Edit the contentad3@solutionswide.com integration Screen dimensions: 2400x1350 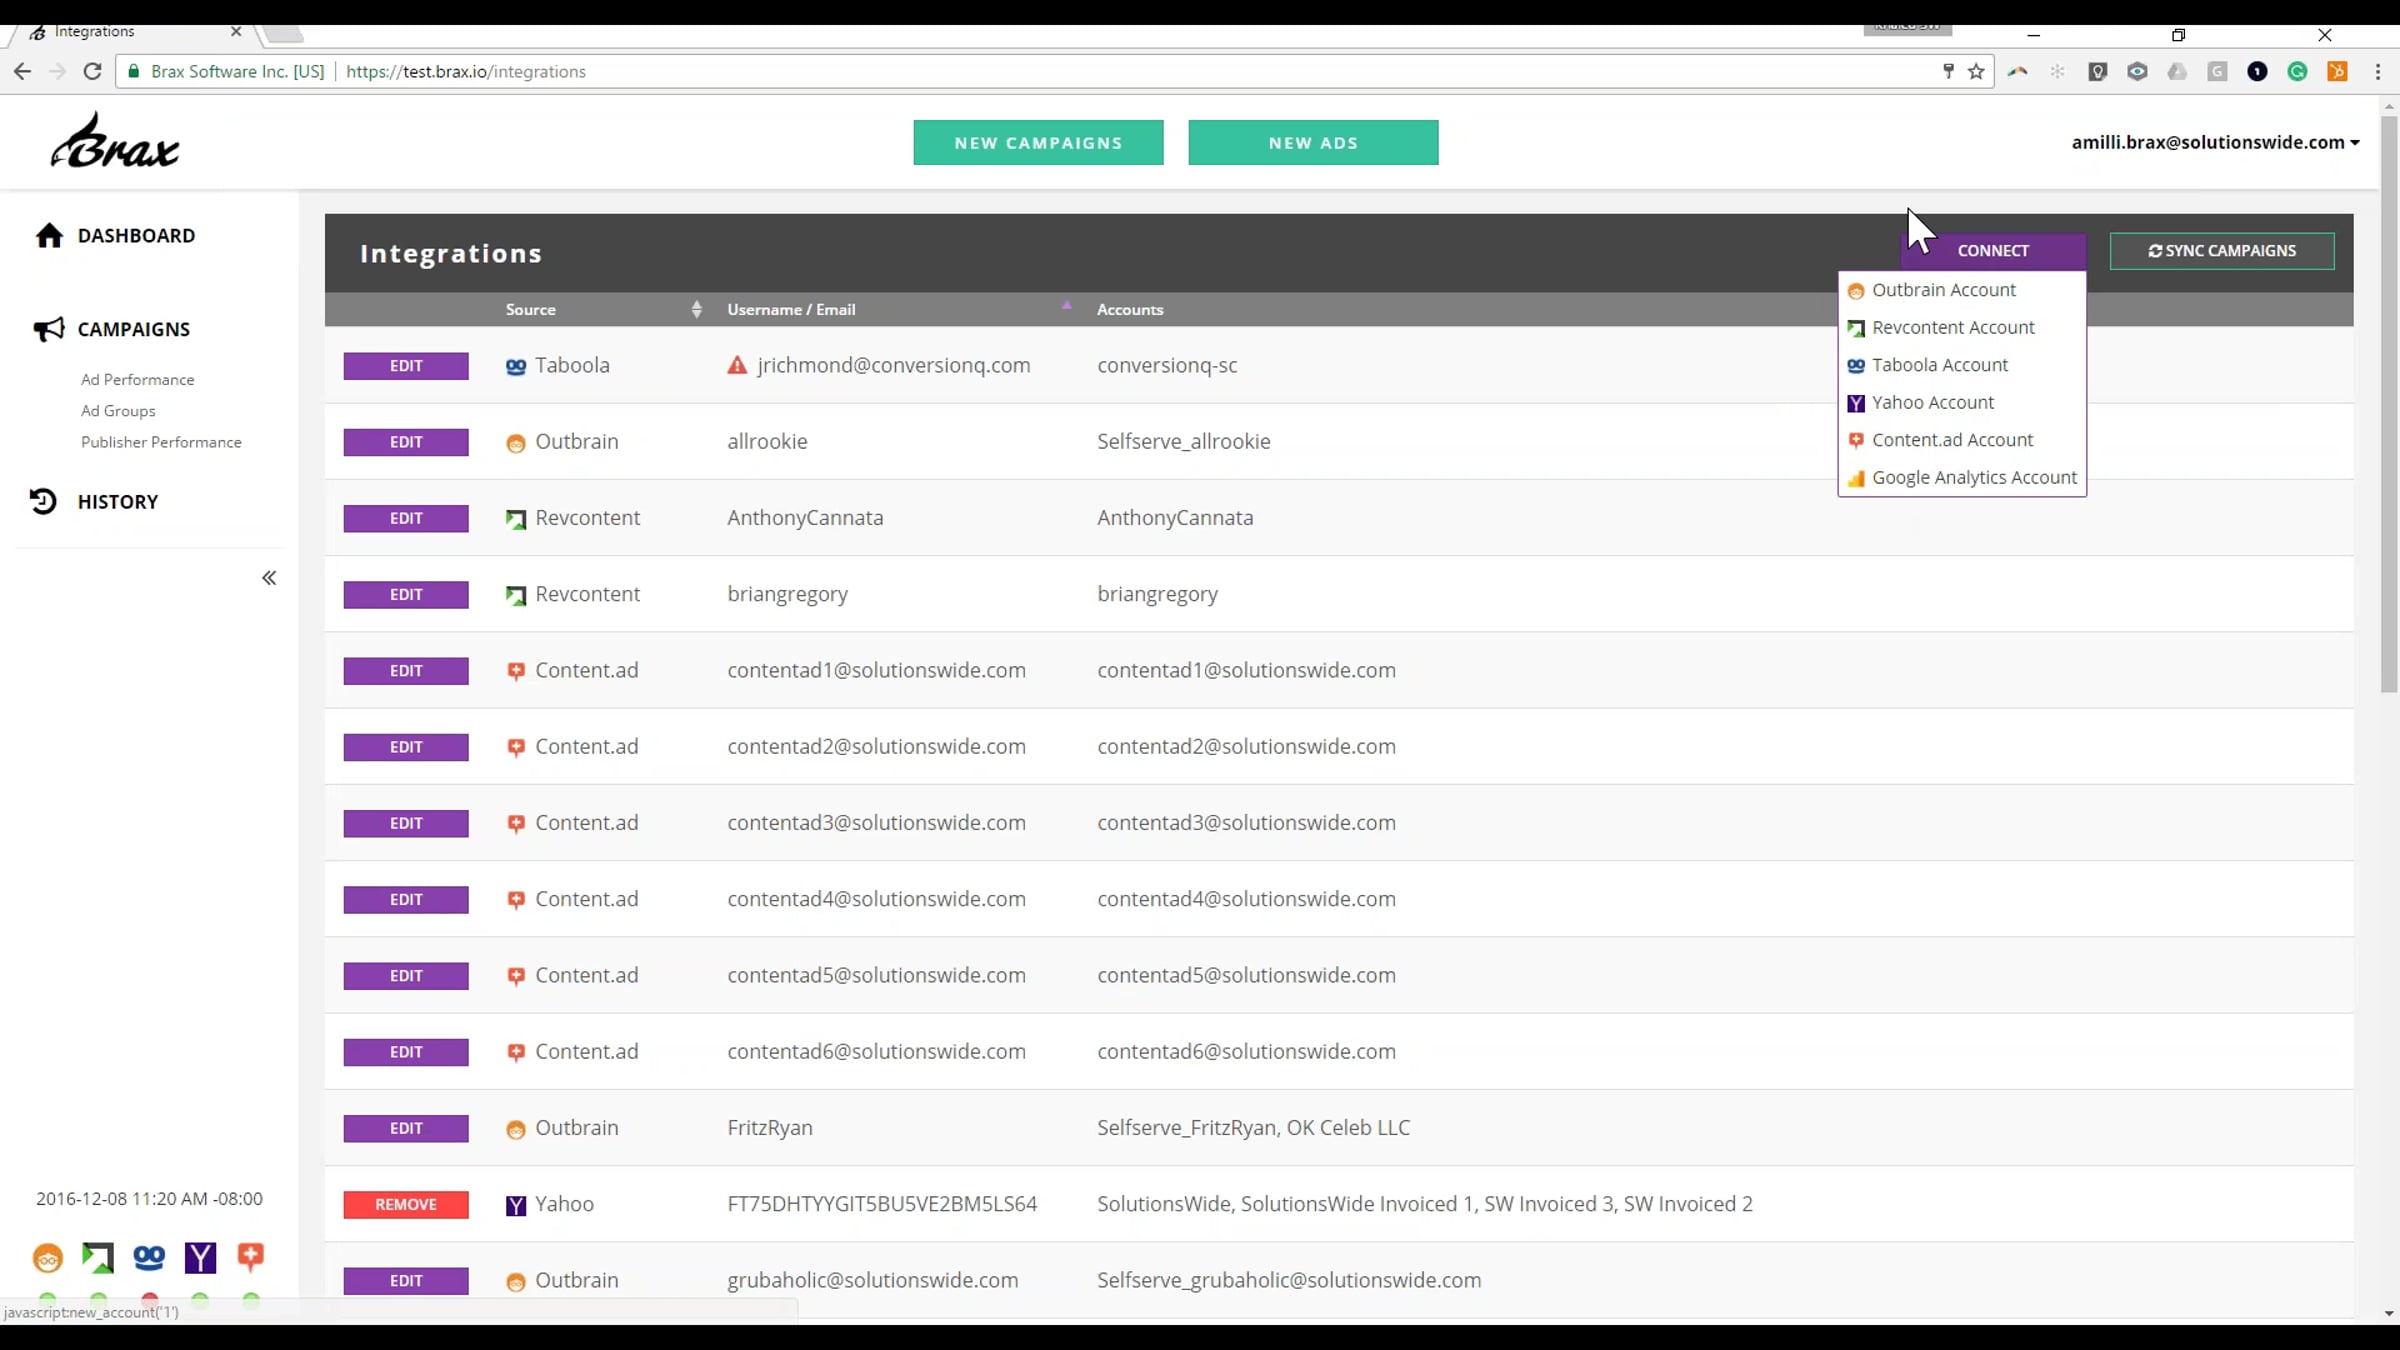tap(406, 823)
